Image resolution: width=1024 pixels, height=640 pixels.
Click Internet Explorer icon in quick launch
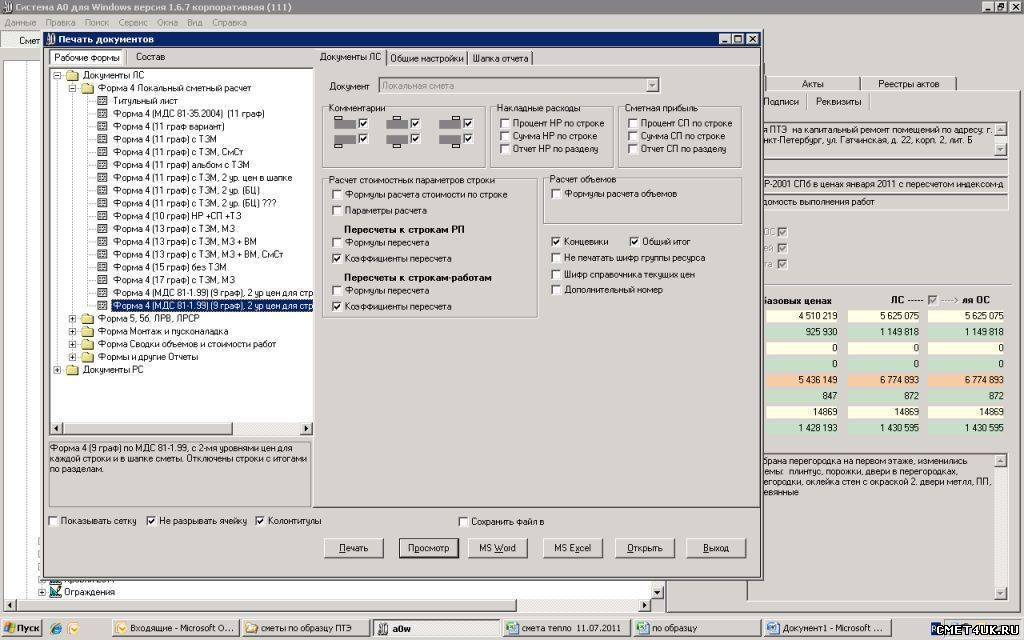(x=57, y=628)
